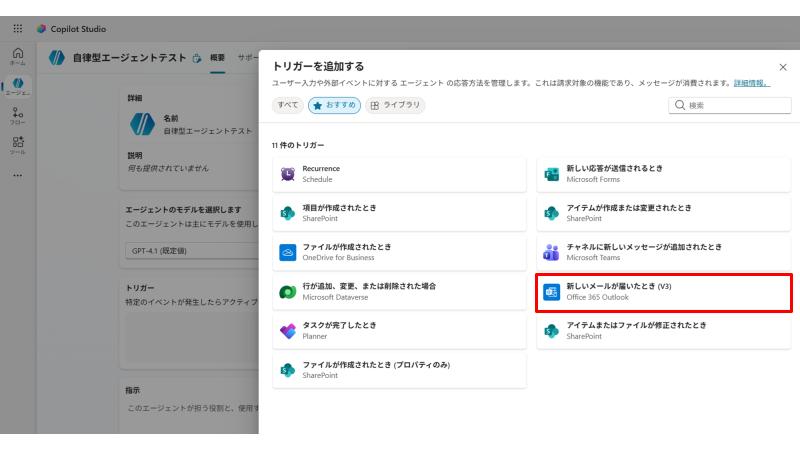Filter triggers by すべて
The width and height of the screenshot is (800, 450).
(x=287, y=105)
